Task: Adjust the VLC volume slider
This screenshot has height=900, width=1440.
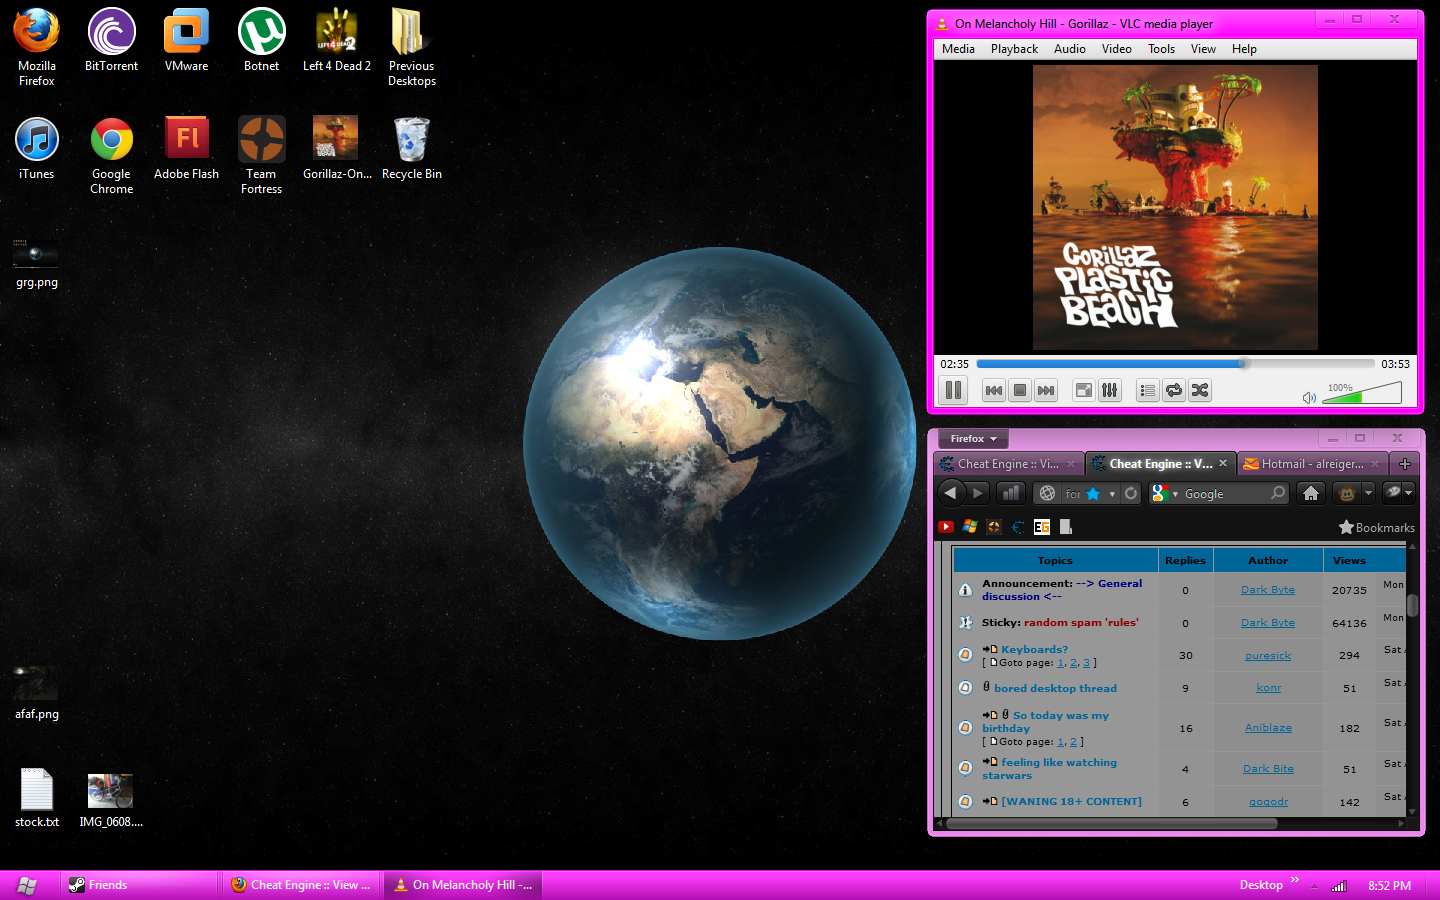Action: (1361, 394)
